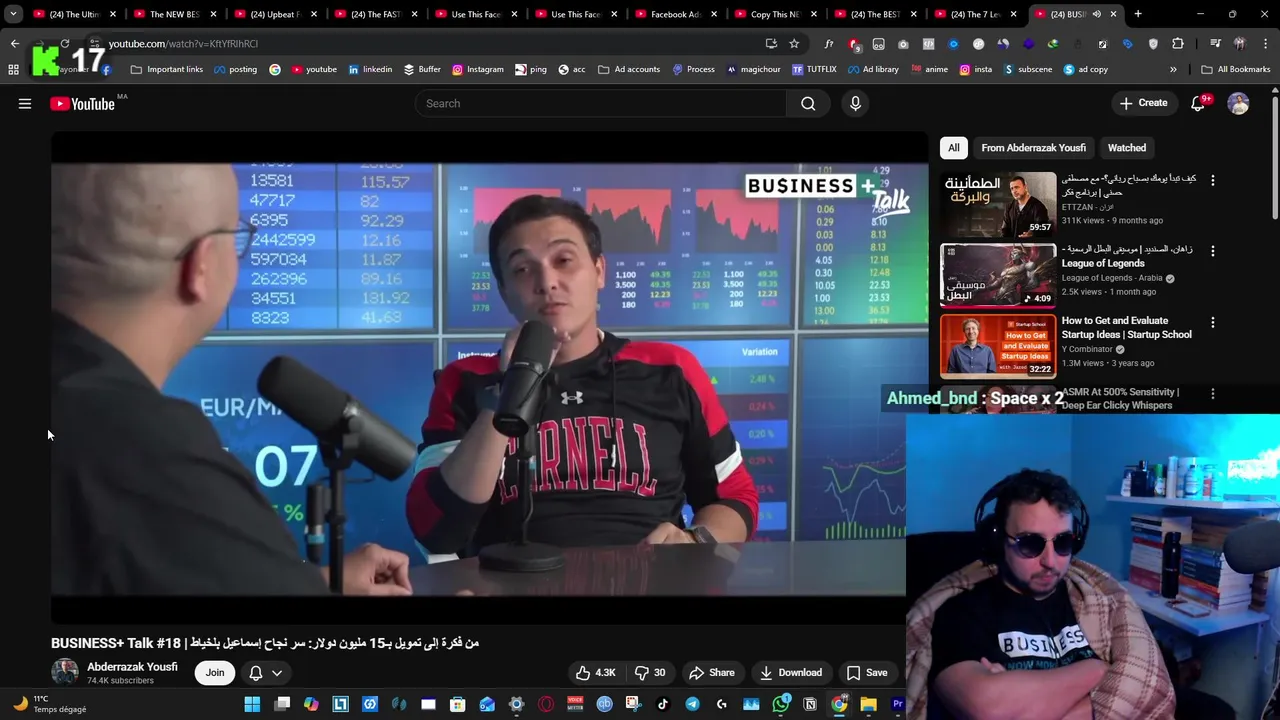Open a new browser tab
This screenshot has height=720, width=1280.
tap(1137, 14)
